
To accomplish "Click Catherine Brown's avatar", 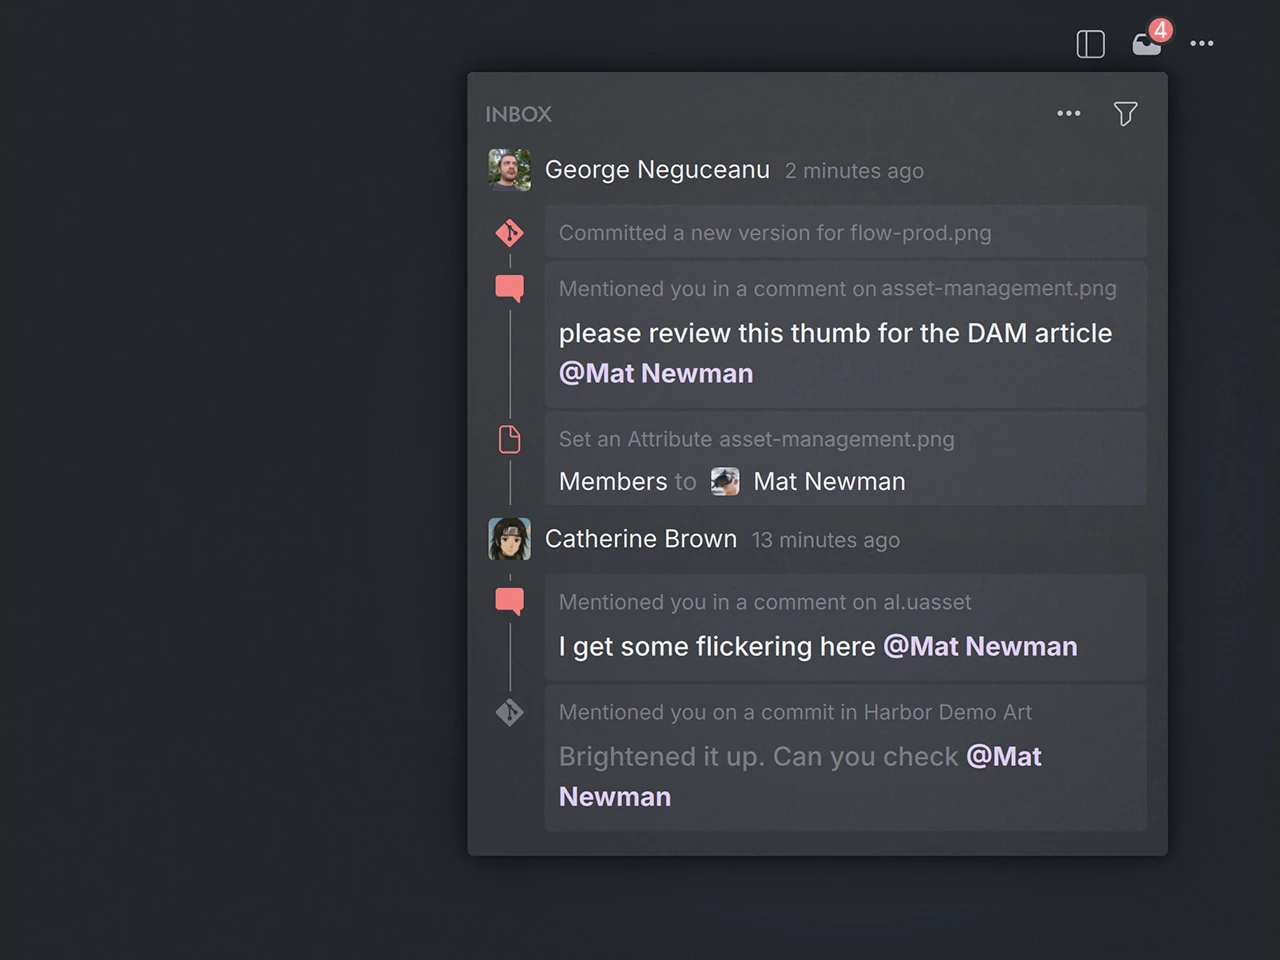I will coord(509,539).
